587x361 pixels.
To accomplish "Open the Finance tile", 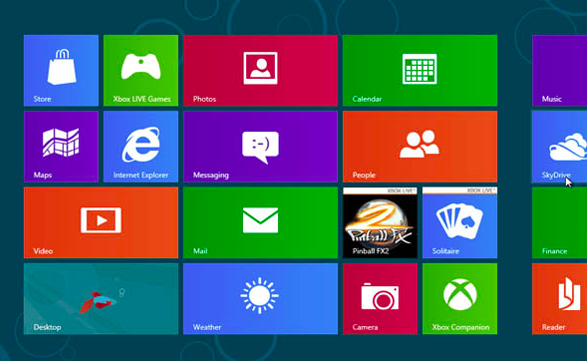I will click(x=560, y=222).
